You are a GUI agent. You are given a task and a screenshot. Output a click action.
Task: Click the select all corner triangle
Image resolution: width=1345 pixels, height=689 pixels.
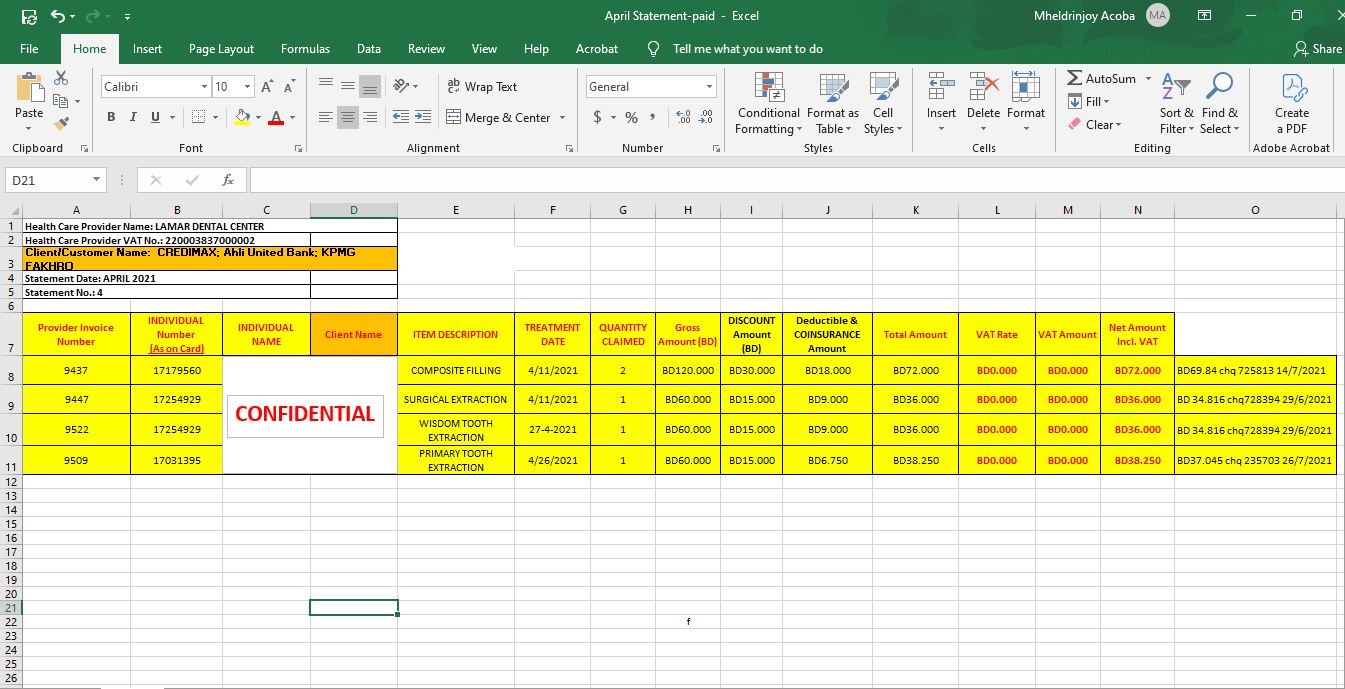click(x=11, y=210)
